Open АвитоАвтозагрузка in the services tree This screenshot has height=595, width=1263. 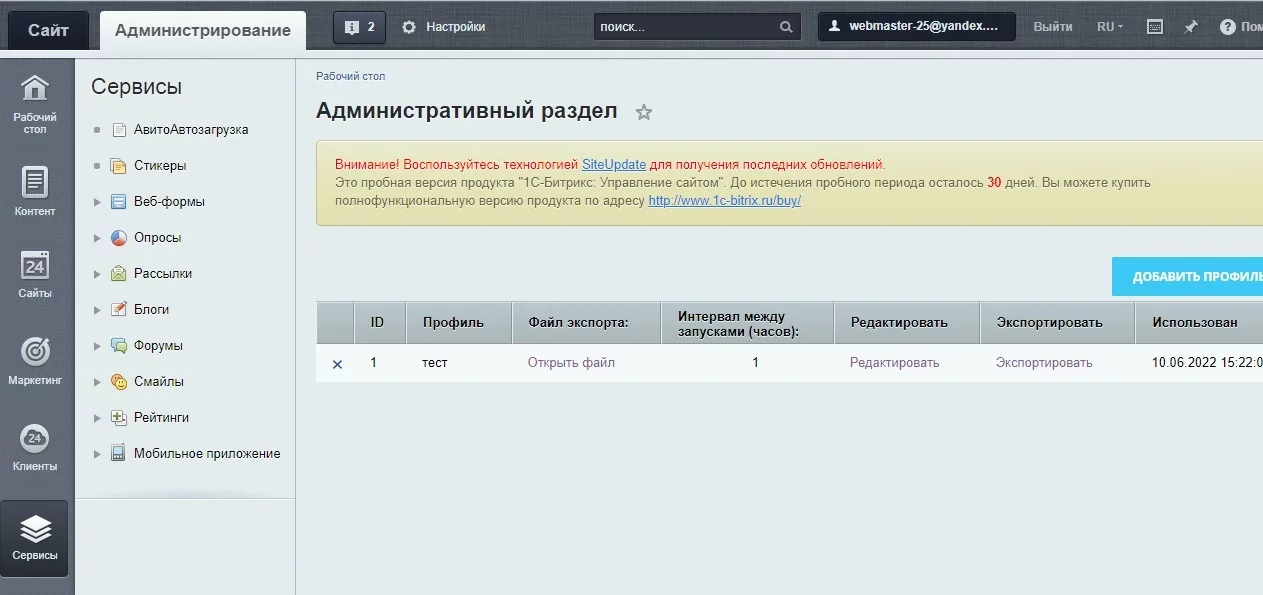[x=190, y=130]
